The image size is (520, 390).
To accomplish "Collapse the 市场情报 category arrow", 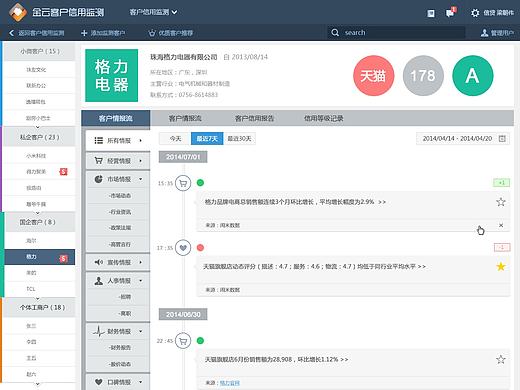I will (x=141, y=179).
